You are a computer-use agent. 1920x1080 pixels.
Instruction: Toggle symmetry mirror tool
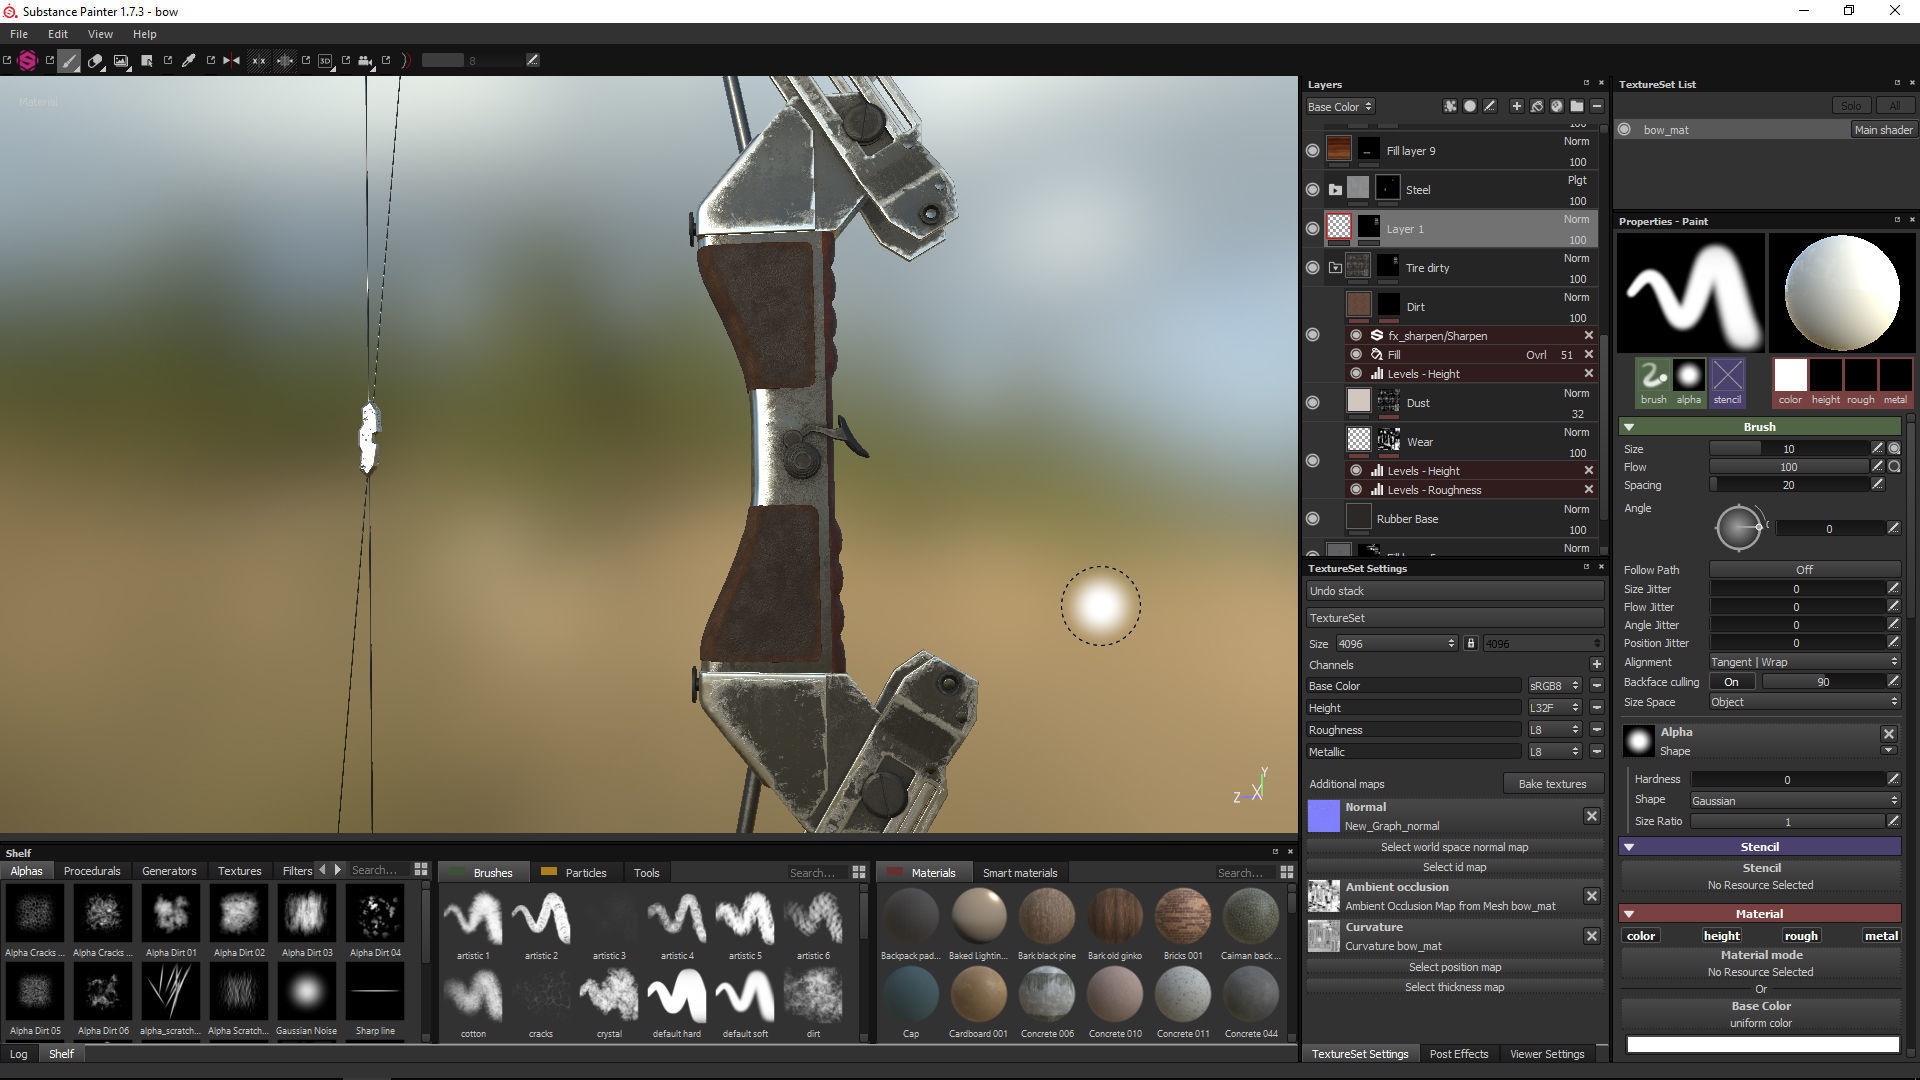(x=231, y=61)
